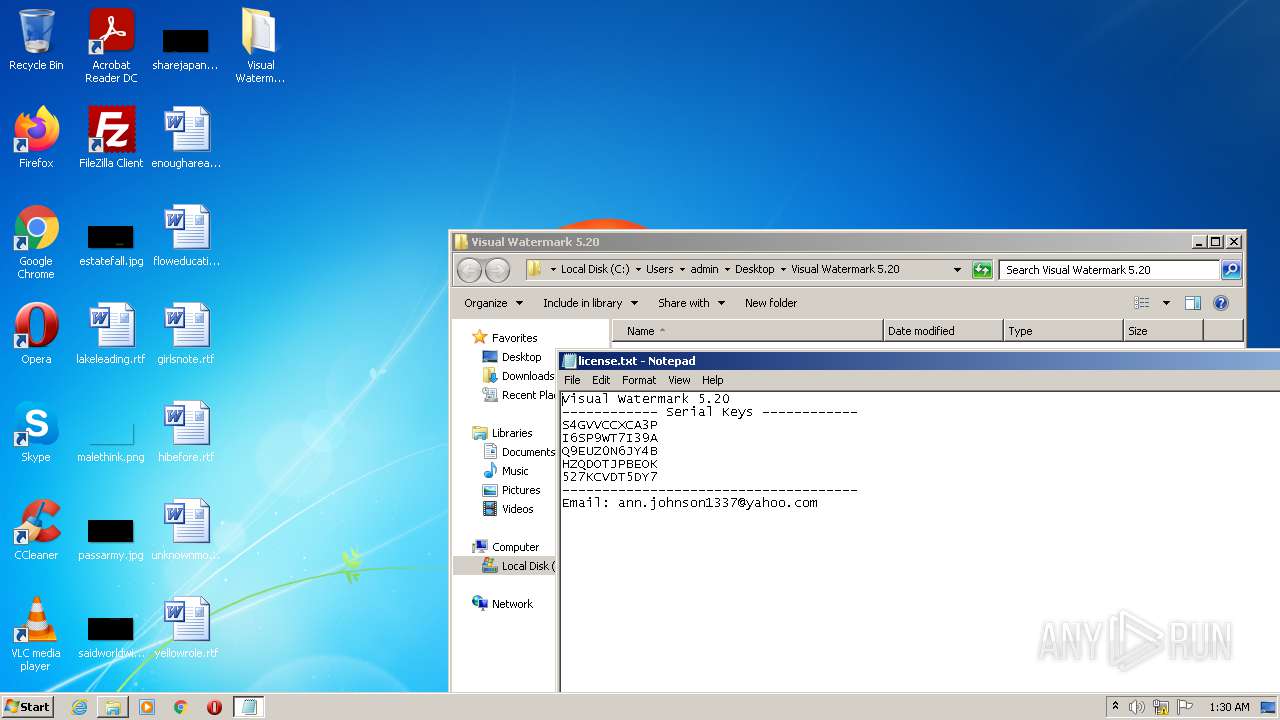Viewport: 1280px width, 720px height.
Task: Open the Notepad Help menu
Action: coord(713,380)
